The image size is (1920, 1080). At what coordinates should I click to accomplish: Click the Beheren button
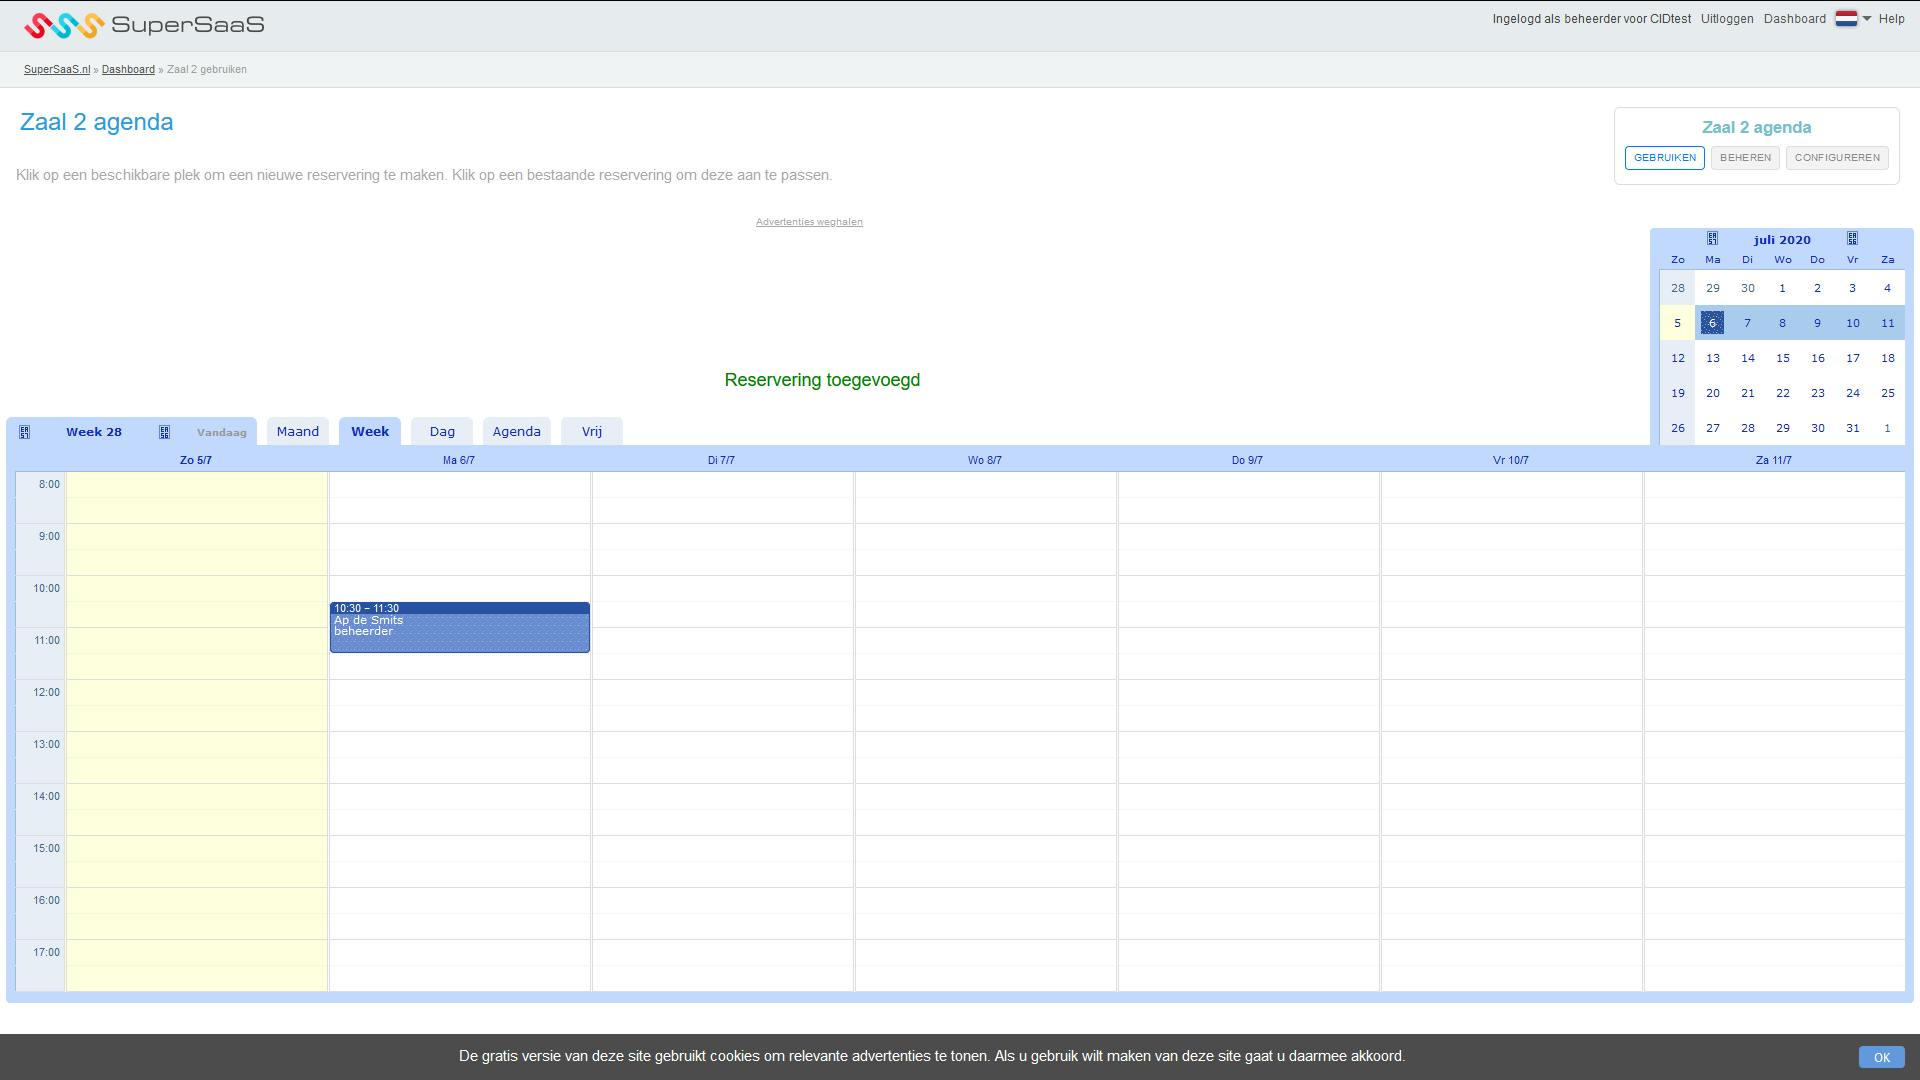(x=1745, y=158)
